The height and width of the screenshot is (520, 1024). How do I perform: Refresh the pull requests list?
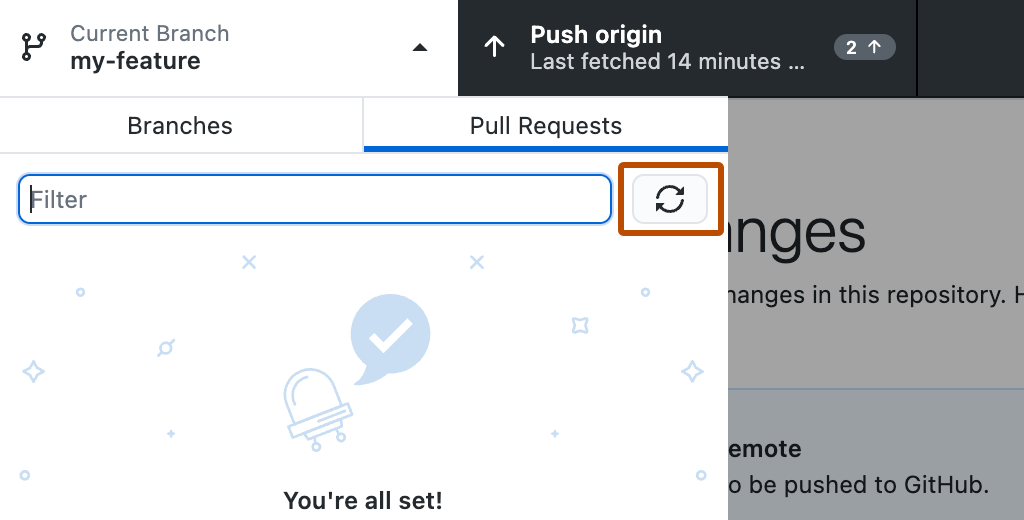(x=670, y=199)
